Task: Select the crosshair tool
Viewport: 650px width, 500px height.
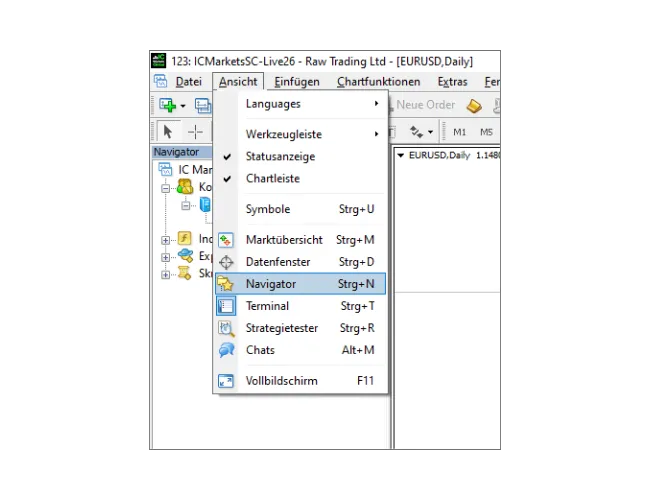Action: 195,132
